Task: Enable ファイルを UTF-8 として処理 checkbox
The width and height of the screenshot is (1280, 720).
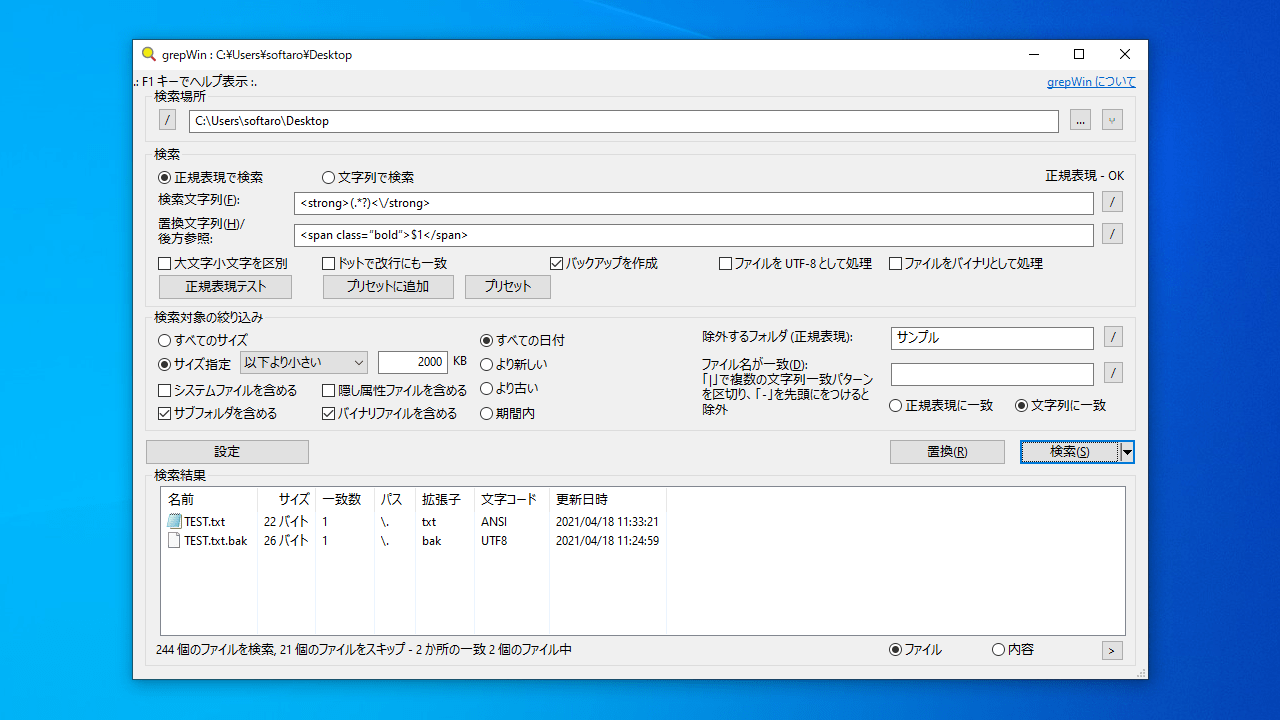Action: pyautogui.click(x=796, y=264)
